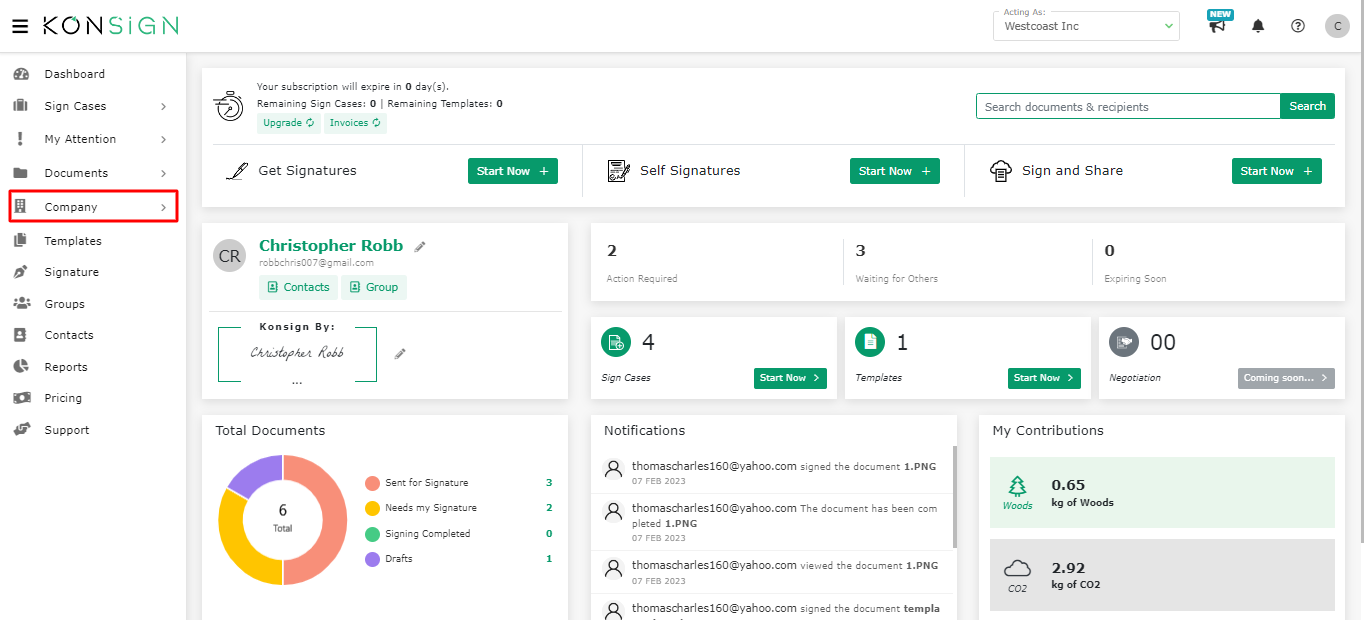Open the Acting As company dropdown
The image size is (1364, 620).
pos(1086,25)
